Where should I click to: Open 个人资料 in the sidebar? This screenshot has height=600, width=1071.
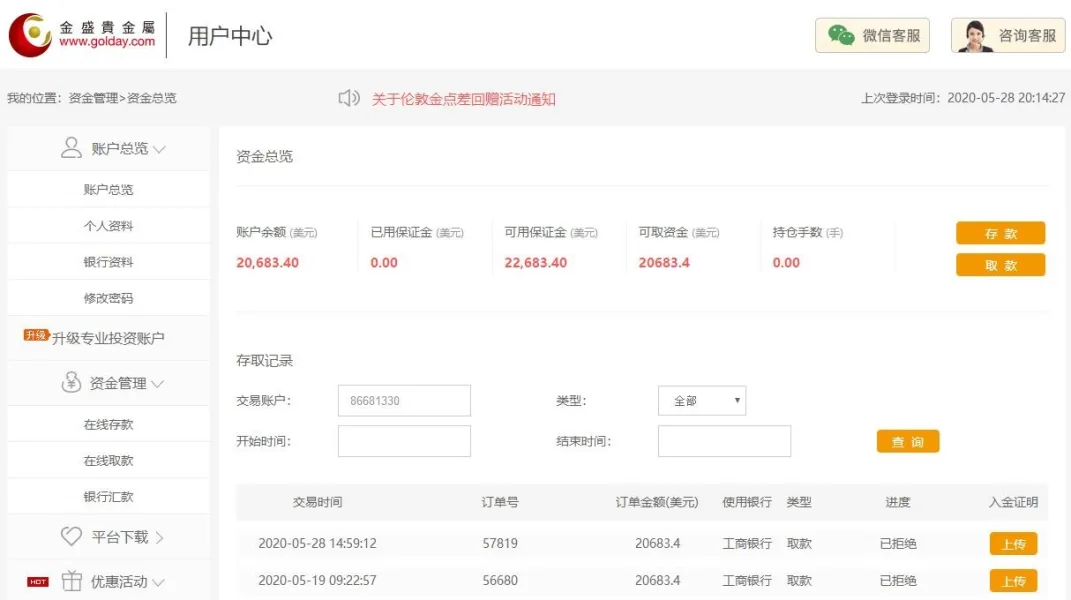108,226
